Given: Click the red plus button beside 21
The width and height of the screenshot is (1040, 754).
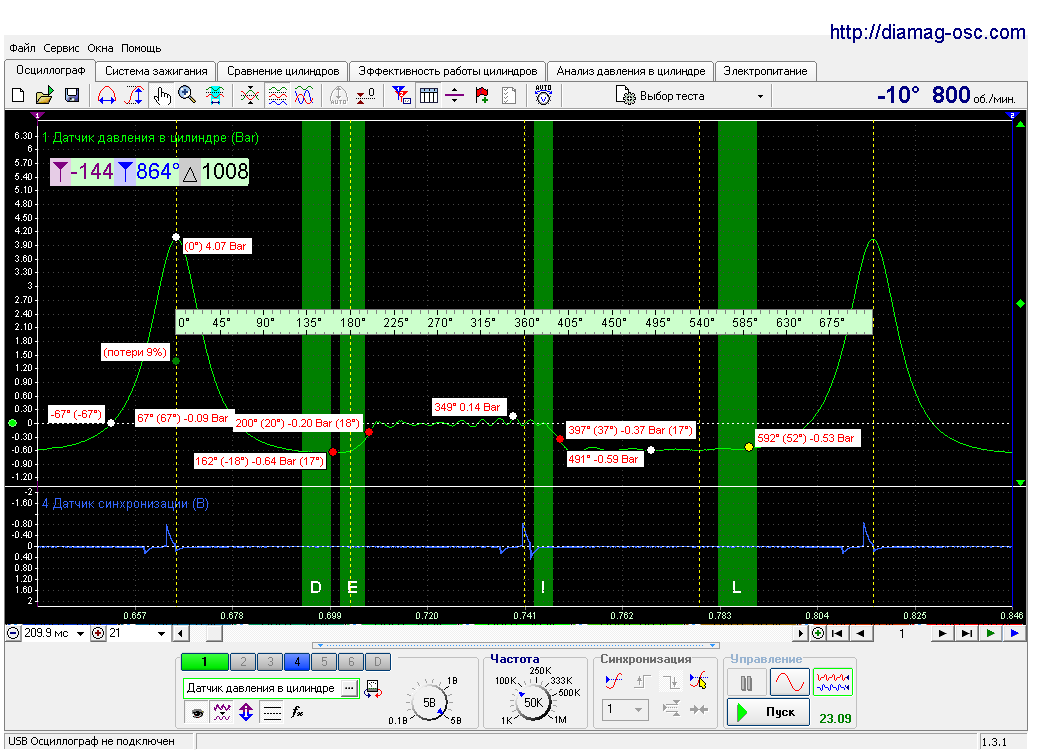Looking at the screenshot, I should click(99, 633).
